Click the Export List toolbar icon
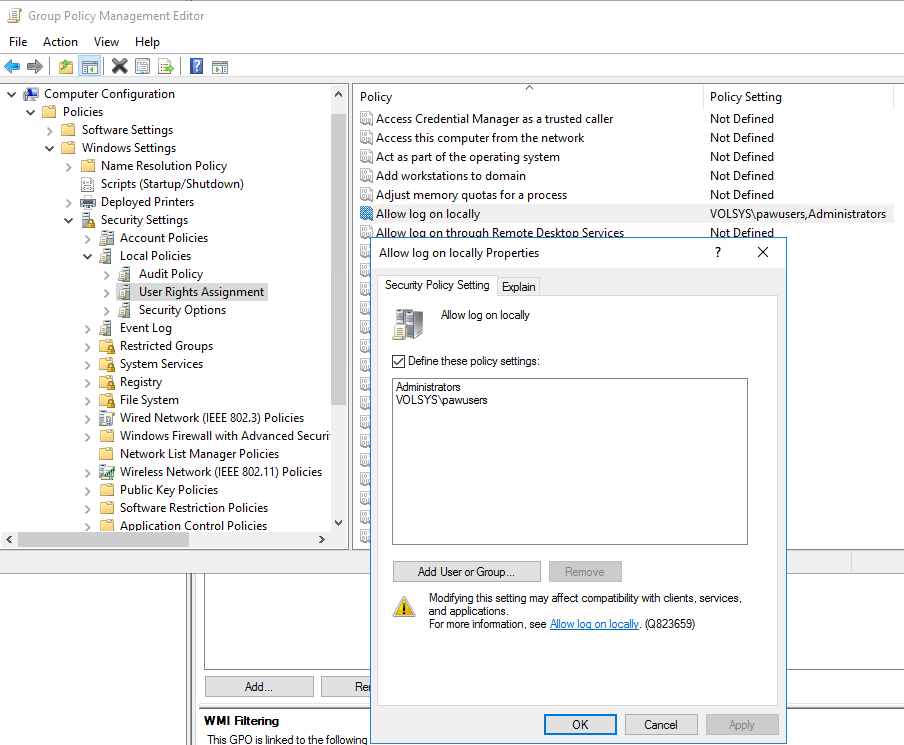The image size is (904, 745). pyautogui.click(x=166, y=66)
